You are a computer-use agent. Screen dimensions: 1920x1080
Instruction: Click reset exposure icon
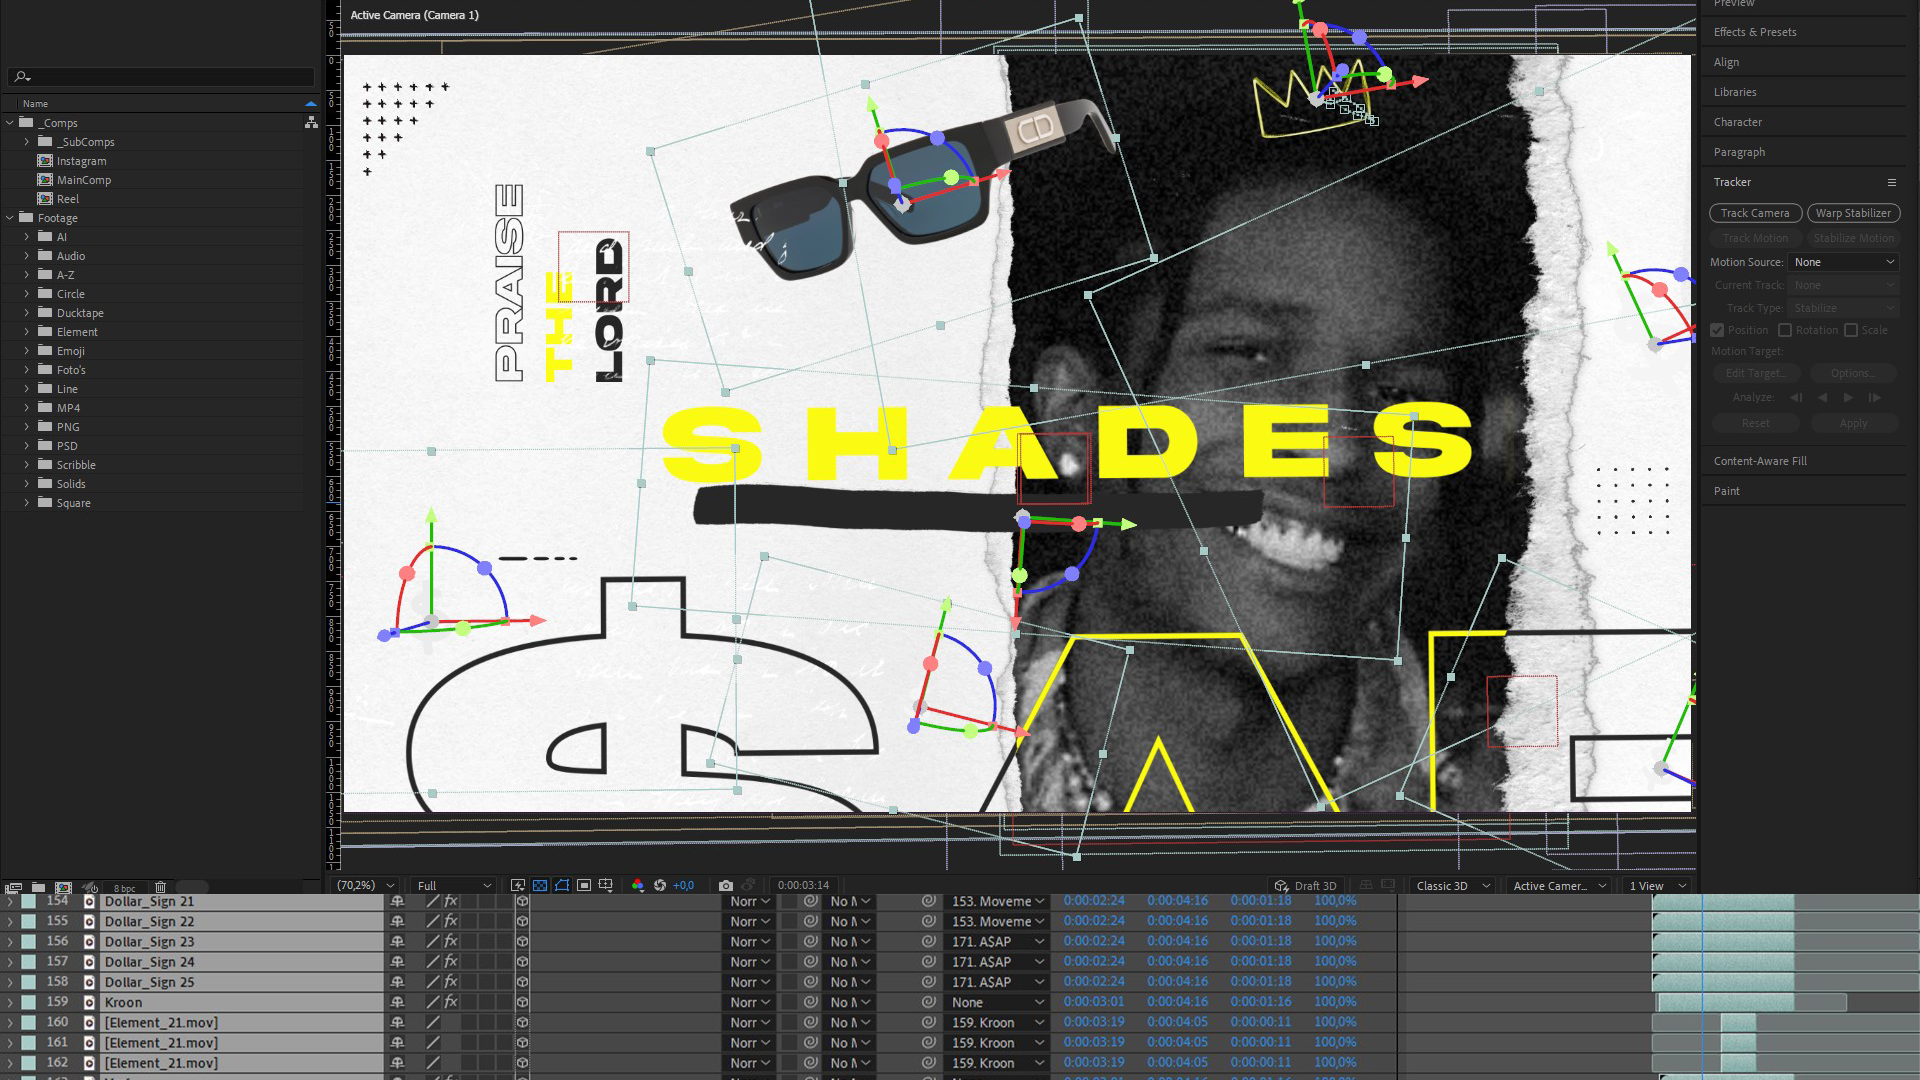tap(660, 885)
